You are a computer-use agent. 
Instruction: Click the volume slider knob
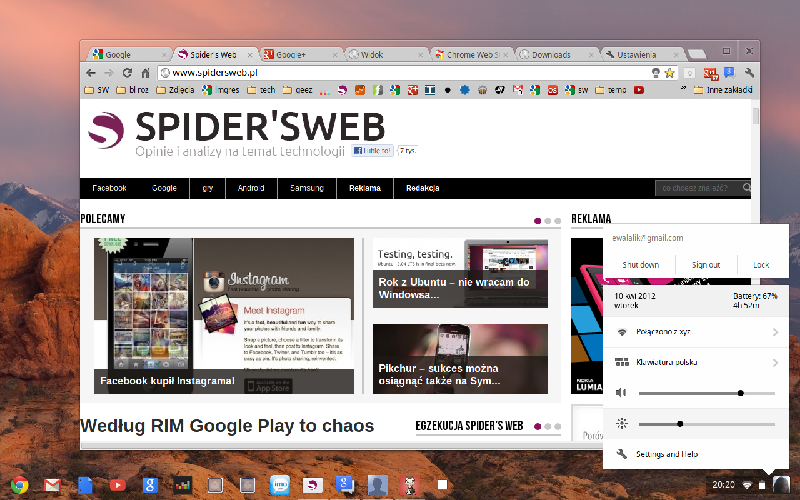[740, 393]
